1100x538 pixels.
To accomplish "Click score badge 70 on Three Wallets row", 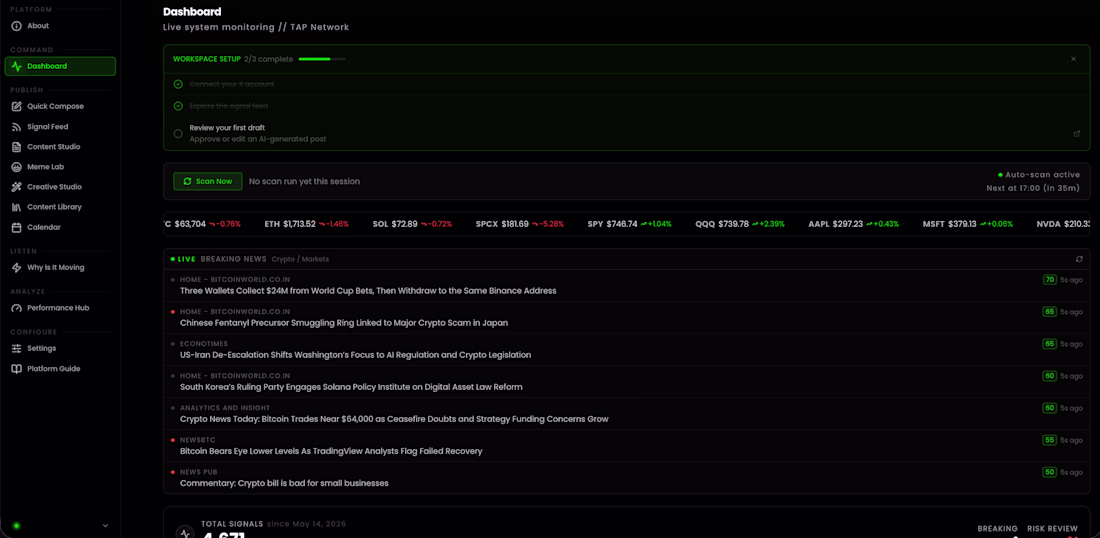I will (x=1049, y=280).
